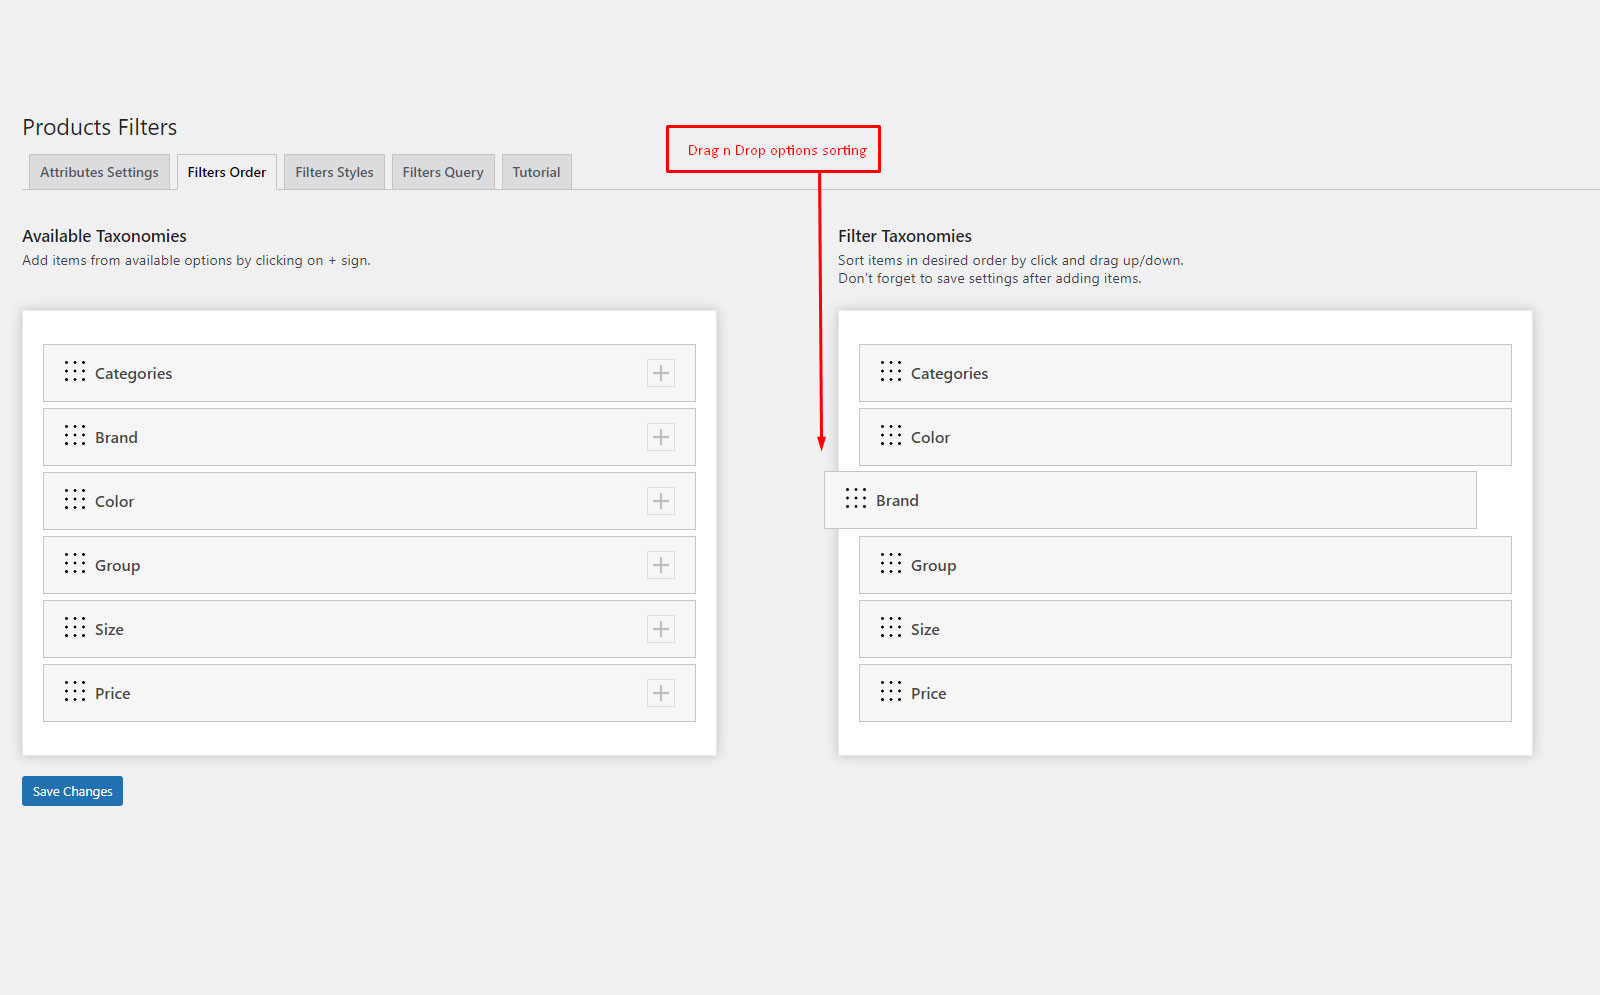The height and width of the screenshot is (995, 1600).
Task: Click drag handle of Price in Filter Taxonomies
Action: (x=891, y=691)
